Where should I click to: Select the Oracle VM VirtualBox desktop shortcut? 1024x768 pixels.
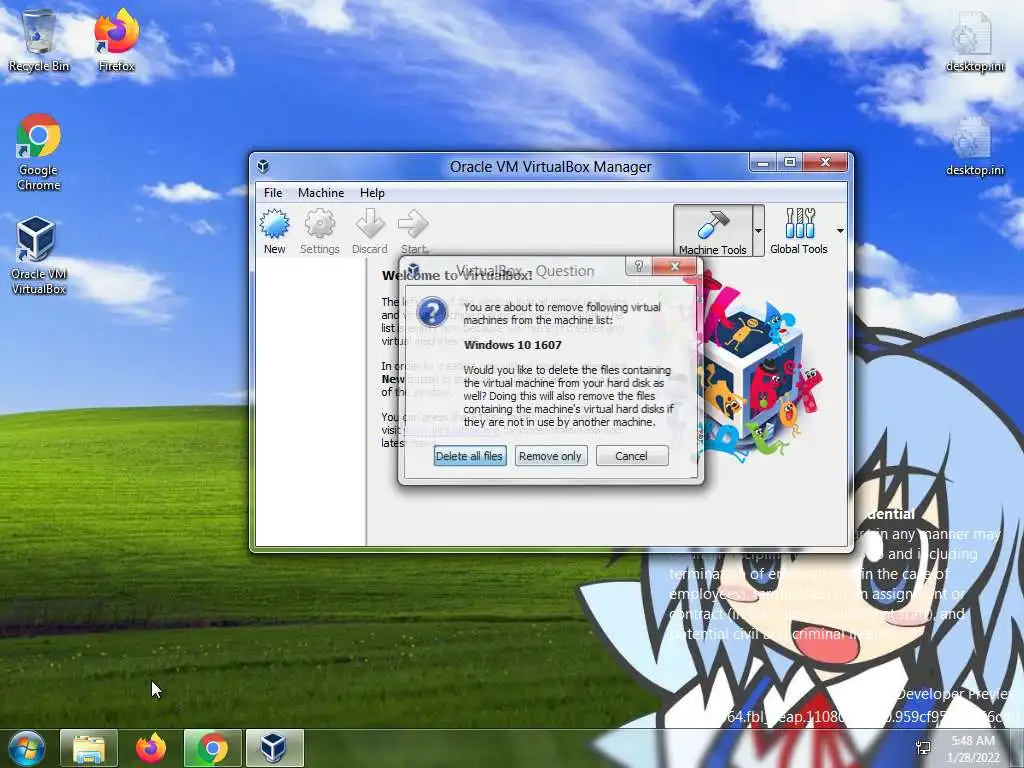click(39, 256)
